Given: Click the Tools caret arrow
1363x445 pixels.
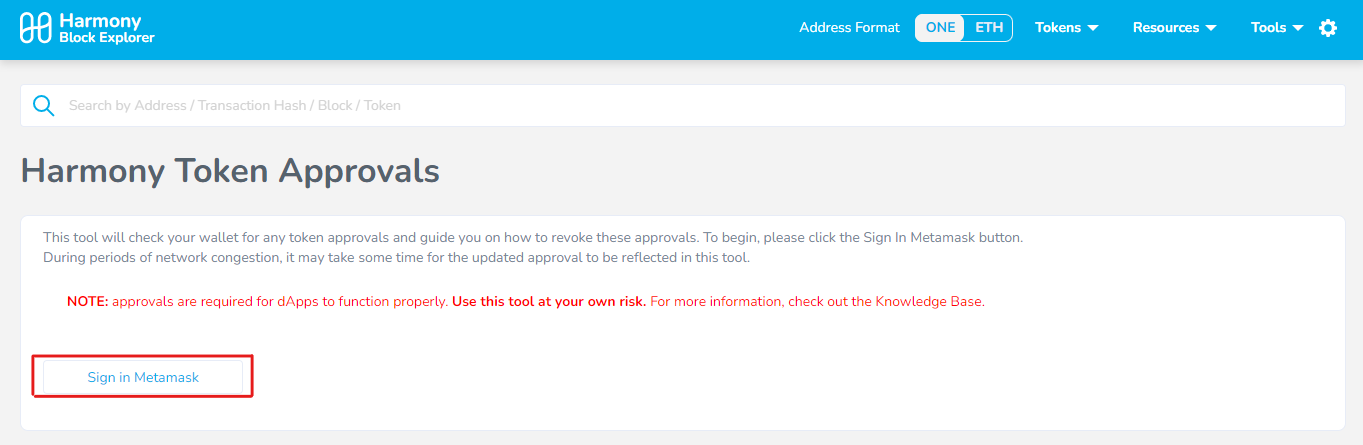Looking at the screenshot, I should click(x=1298, y=28).
